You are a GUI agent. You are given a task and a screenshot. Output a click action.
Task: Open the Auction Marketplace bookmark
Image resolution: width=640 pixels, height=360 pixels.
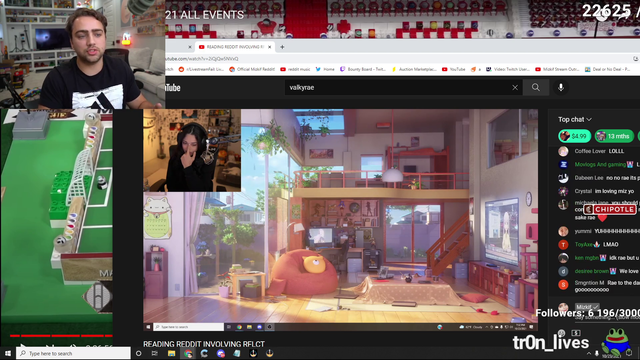[x=414, y=69]
